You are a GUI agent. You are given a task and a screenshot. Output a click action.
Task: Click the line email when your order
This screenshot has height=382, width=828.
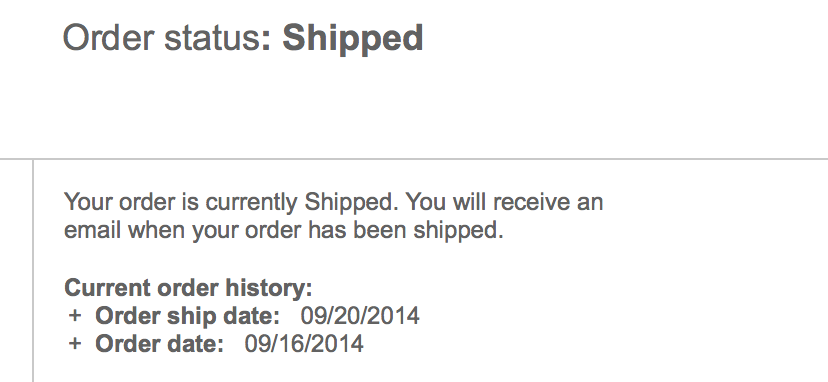(x=284, y=231)
